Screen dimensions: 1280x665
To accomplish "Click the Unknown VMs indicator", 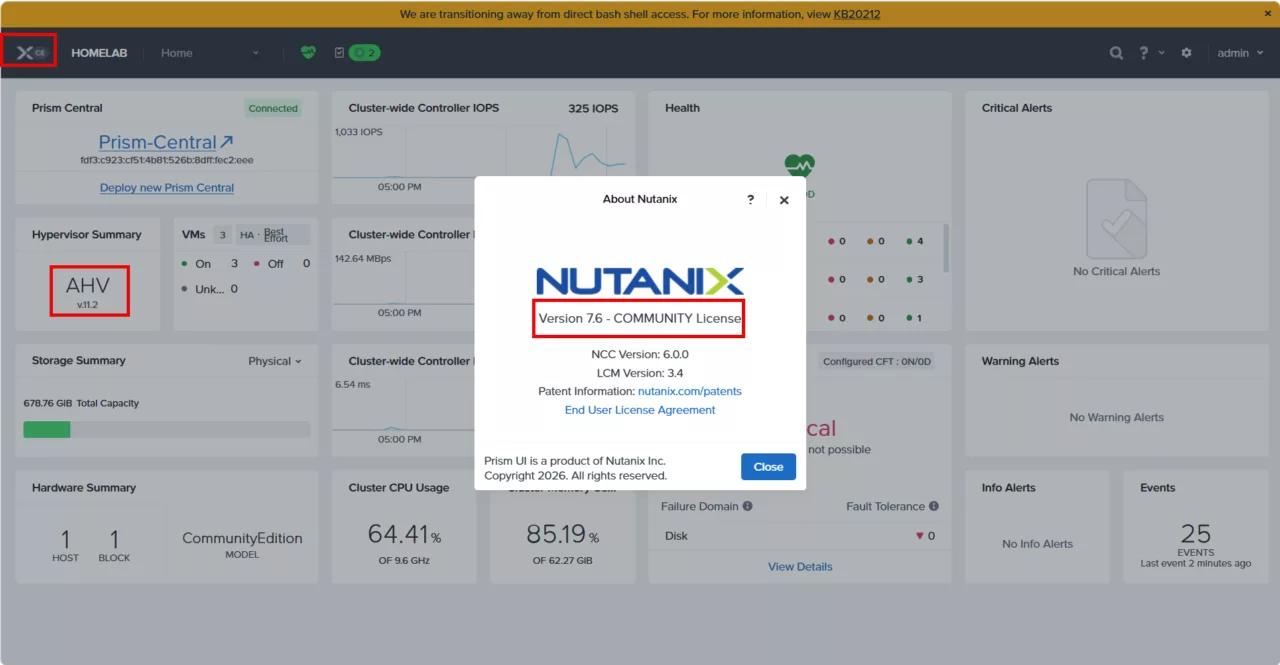I will [184, 289].
